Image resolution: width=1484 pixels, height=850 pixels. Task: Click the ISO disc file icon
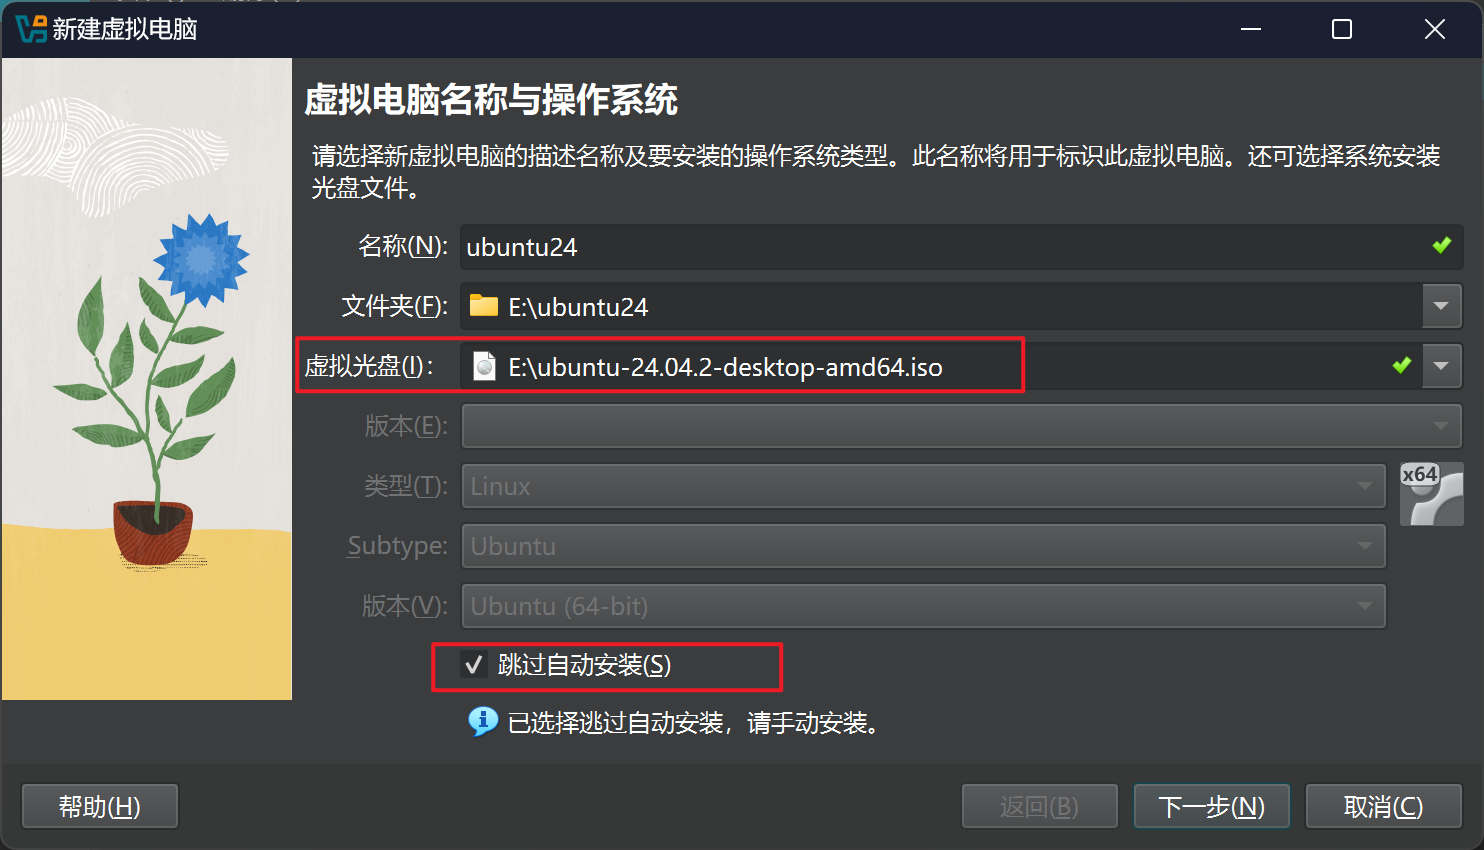pos(484,366)
